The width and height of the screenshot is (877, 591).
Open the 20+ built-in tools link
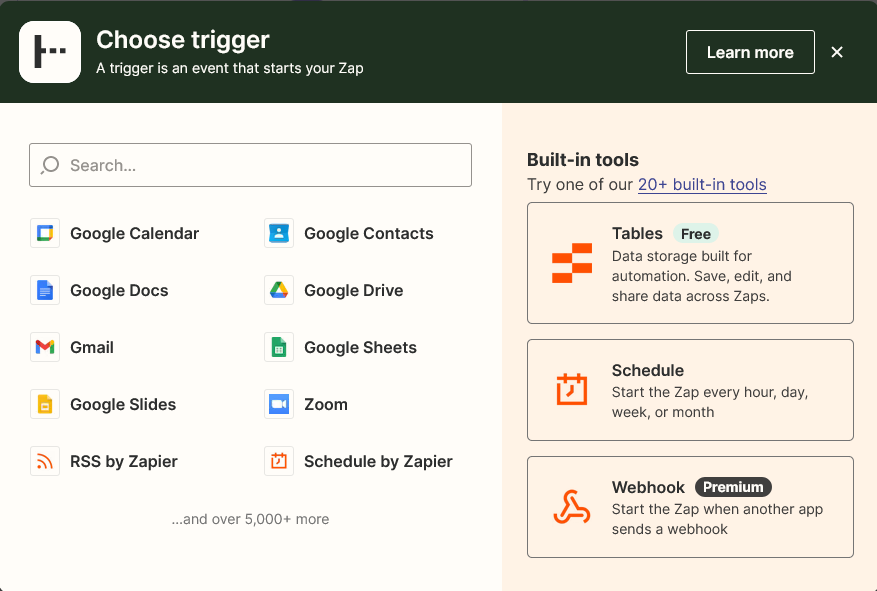[702, 185]
